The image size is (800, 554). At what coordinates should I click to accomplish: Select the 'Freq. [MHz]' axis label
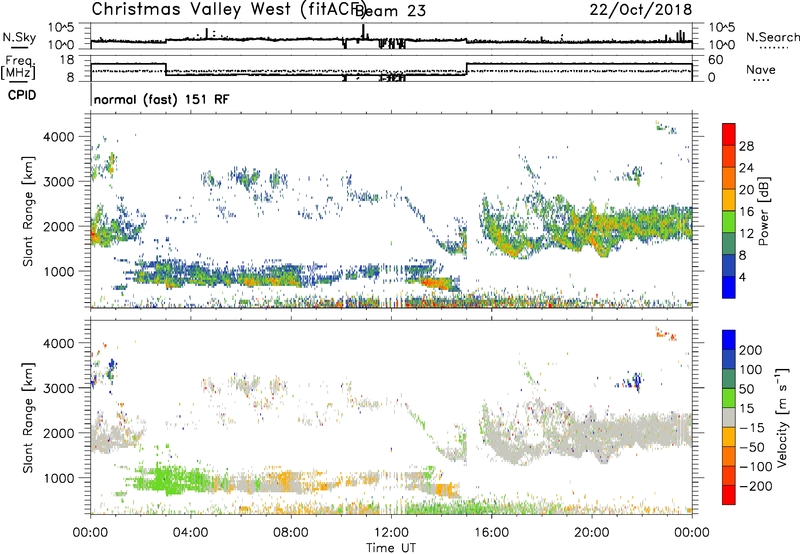(x=18, y=68)
